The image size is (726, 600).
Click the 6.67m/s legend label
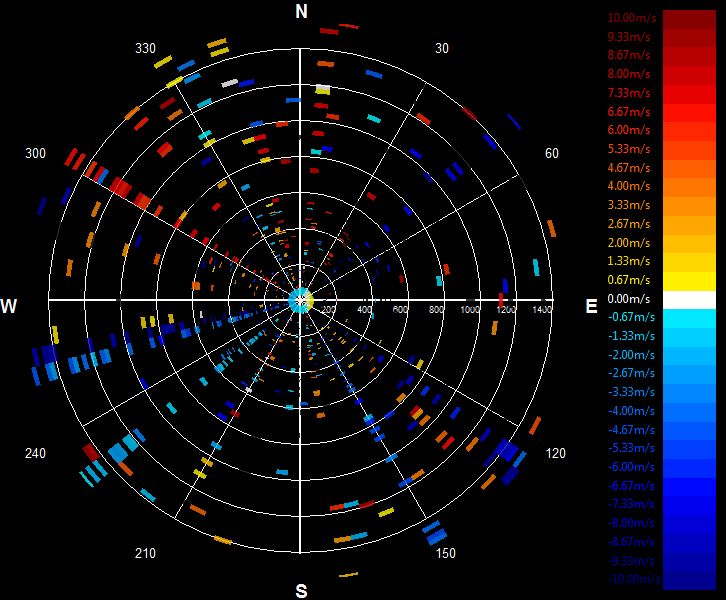coord(629,112)
